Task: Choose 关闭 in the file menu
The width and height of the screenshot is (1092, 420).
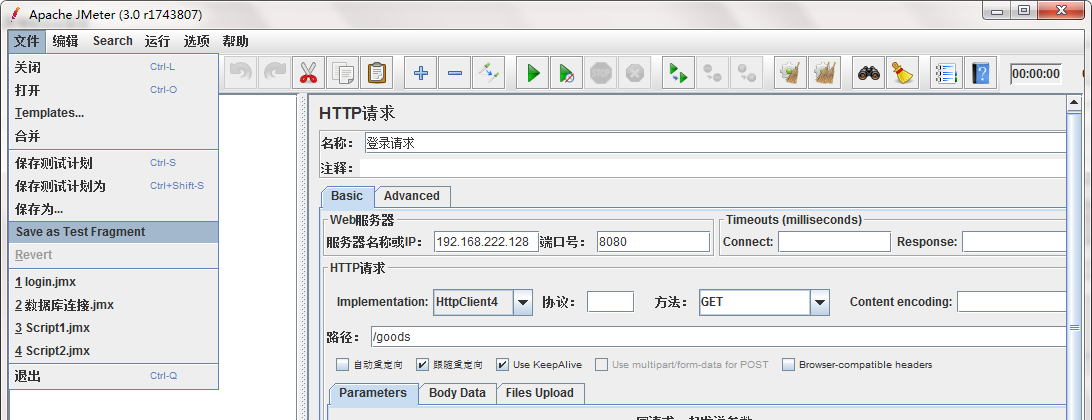Action: pos(114,68)
